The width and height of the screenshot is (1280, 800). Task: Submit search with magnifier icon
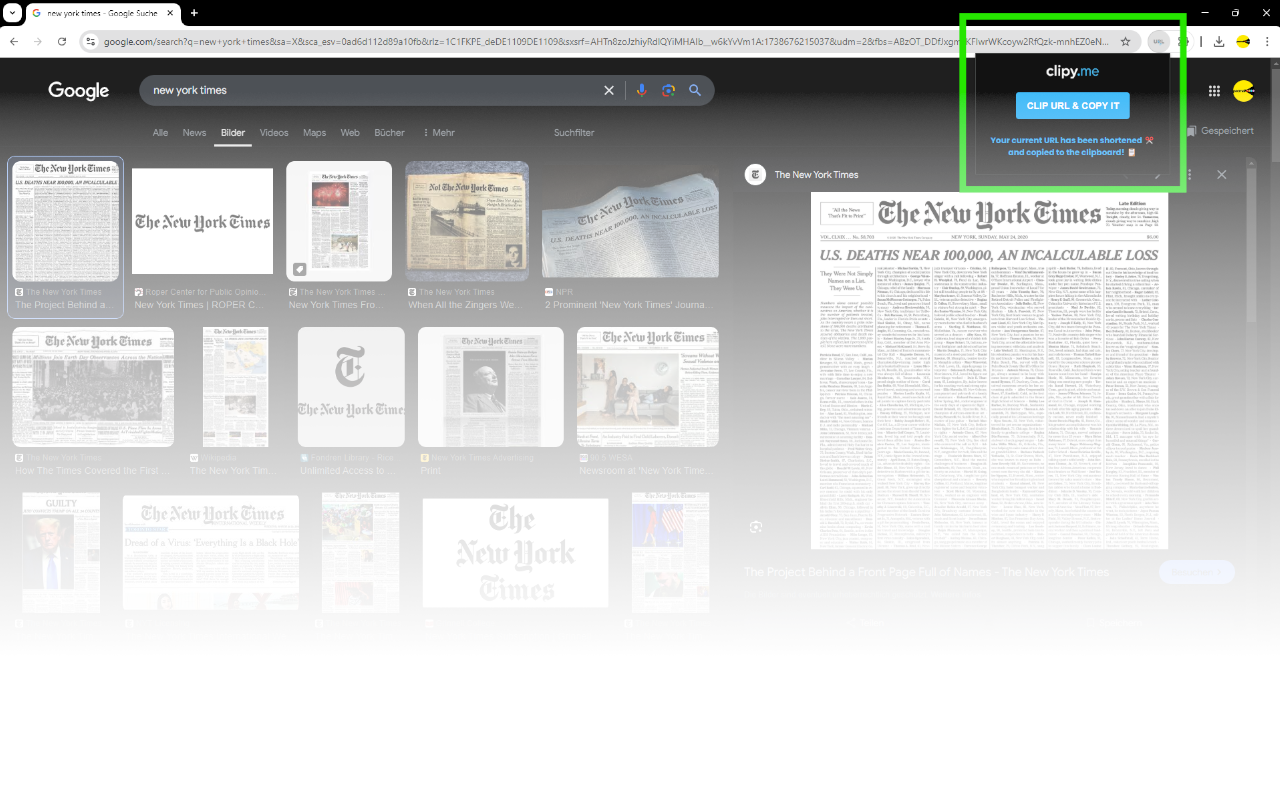pyautogui.click(x=695, y=90)
